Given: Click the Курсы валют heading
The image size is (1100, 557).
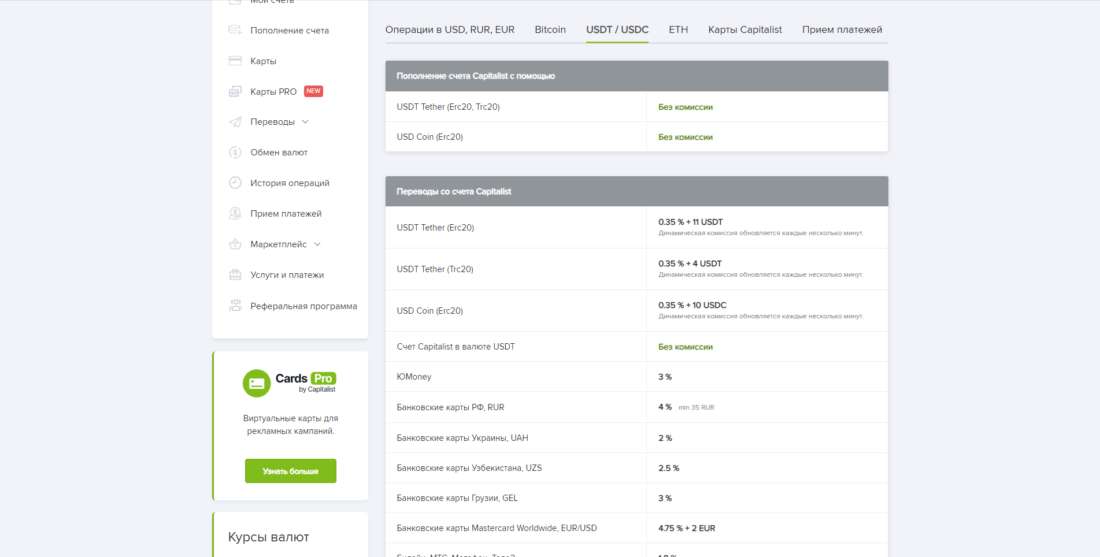Looking at the screenshot, I should coord(269,537).
